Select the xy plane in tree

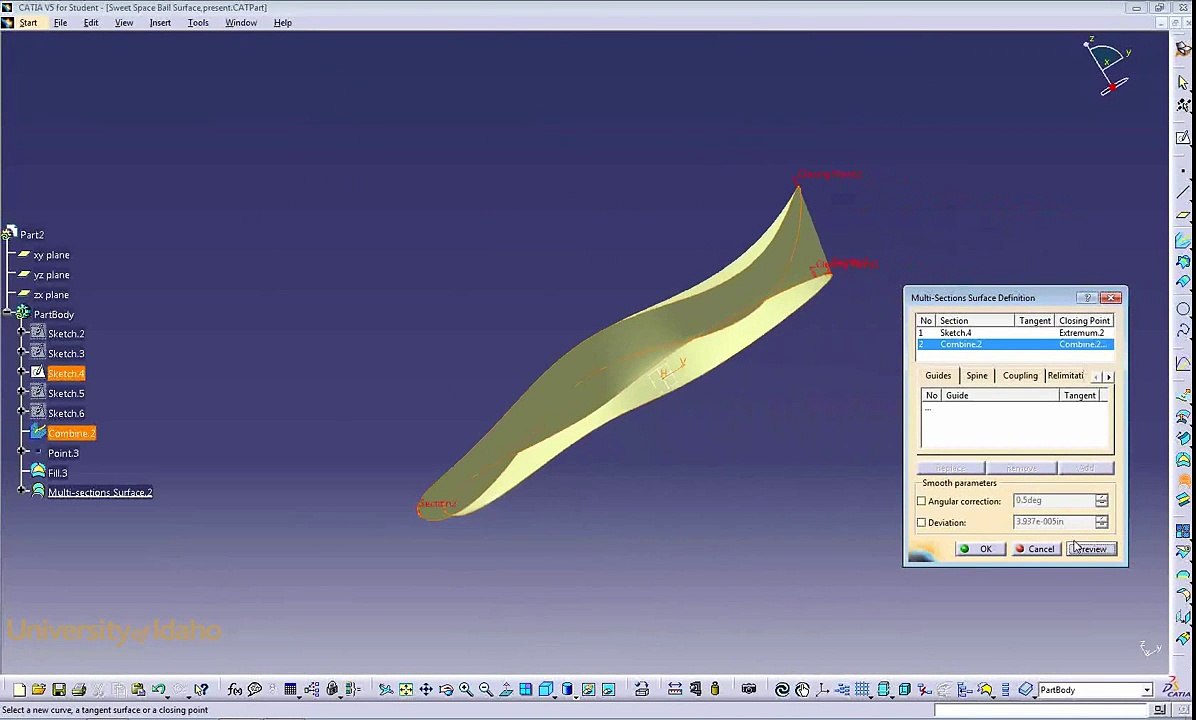51,255
